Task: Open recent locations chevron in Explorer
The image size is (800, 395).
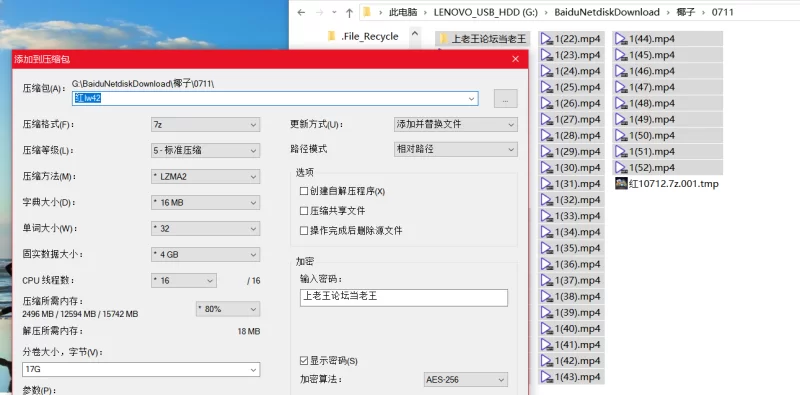Action: click(334, 12)
